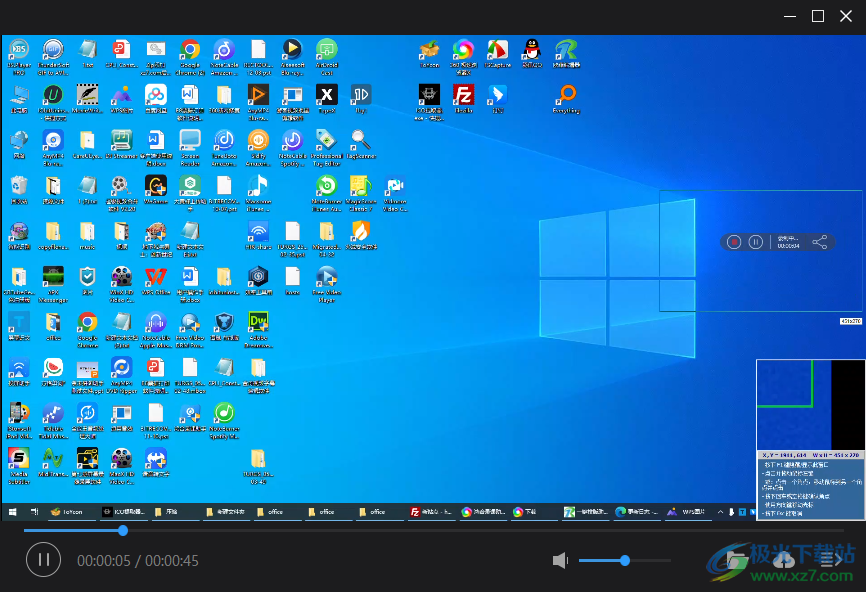Expand the system tray hidden icons arrow
The height and width of the screenshot is (592, 866).
click(720, 512)
